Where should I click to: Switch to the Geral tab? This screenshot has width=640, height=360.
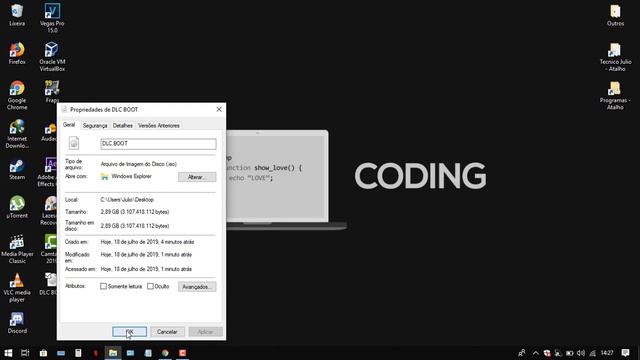coord(69,125)
